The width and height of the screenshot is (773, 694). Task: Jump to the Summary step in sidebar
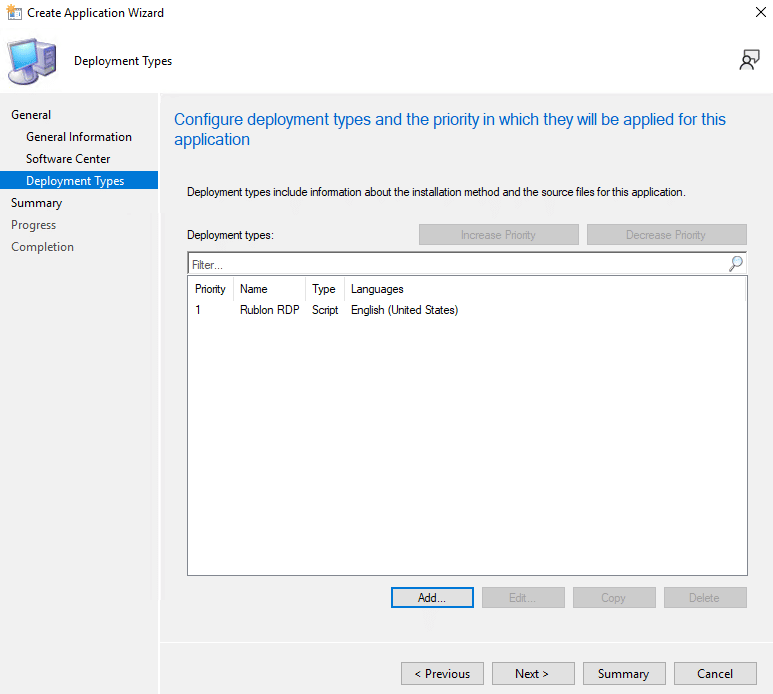[x=36, y=203]
